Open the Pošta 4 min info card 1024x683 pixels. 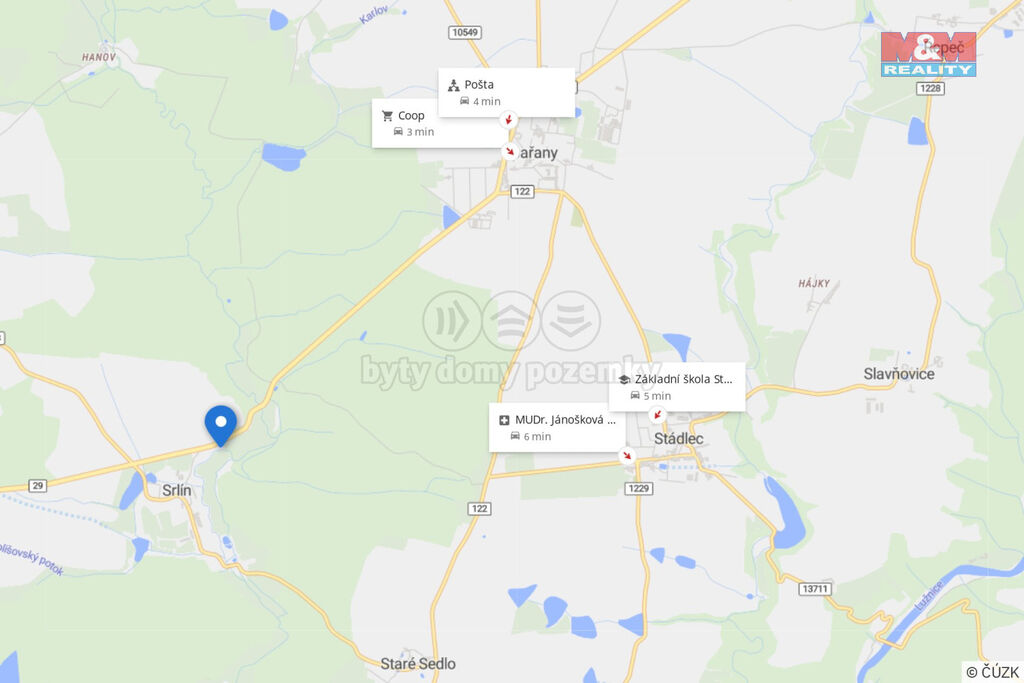(507, 93)
